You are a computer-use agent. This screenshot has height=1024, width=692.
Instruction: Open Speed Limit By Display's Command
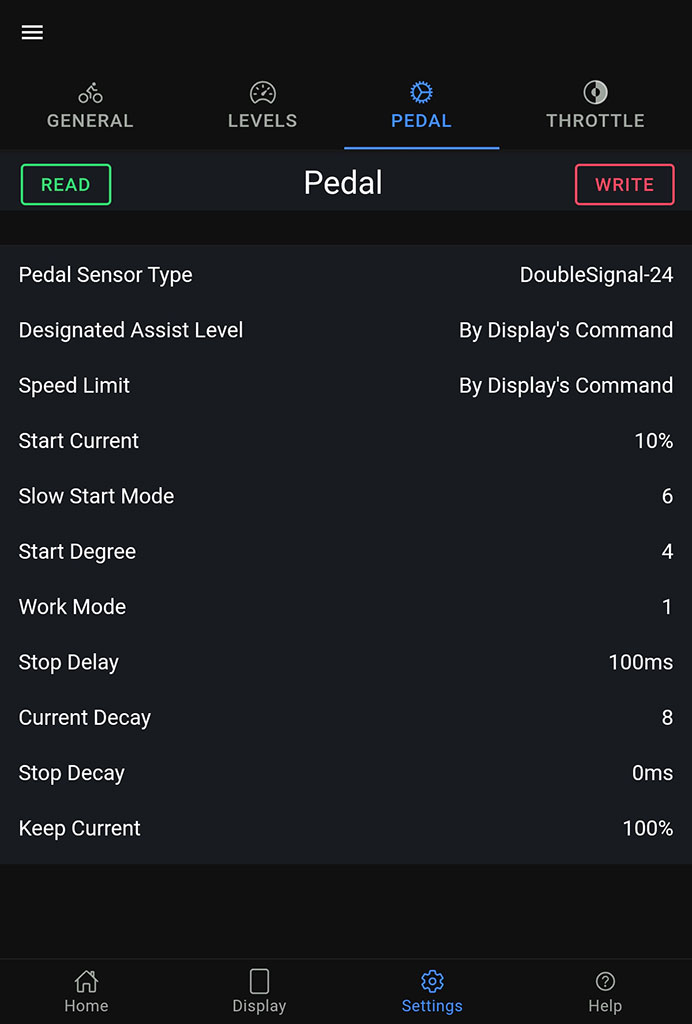coord(565,386)
